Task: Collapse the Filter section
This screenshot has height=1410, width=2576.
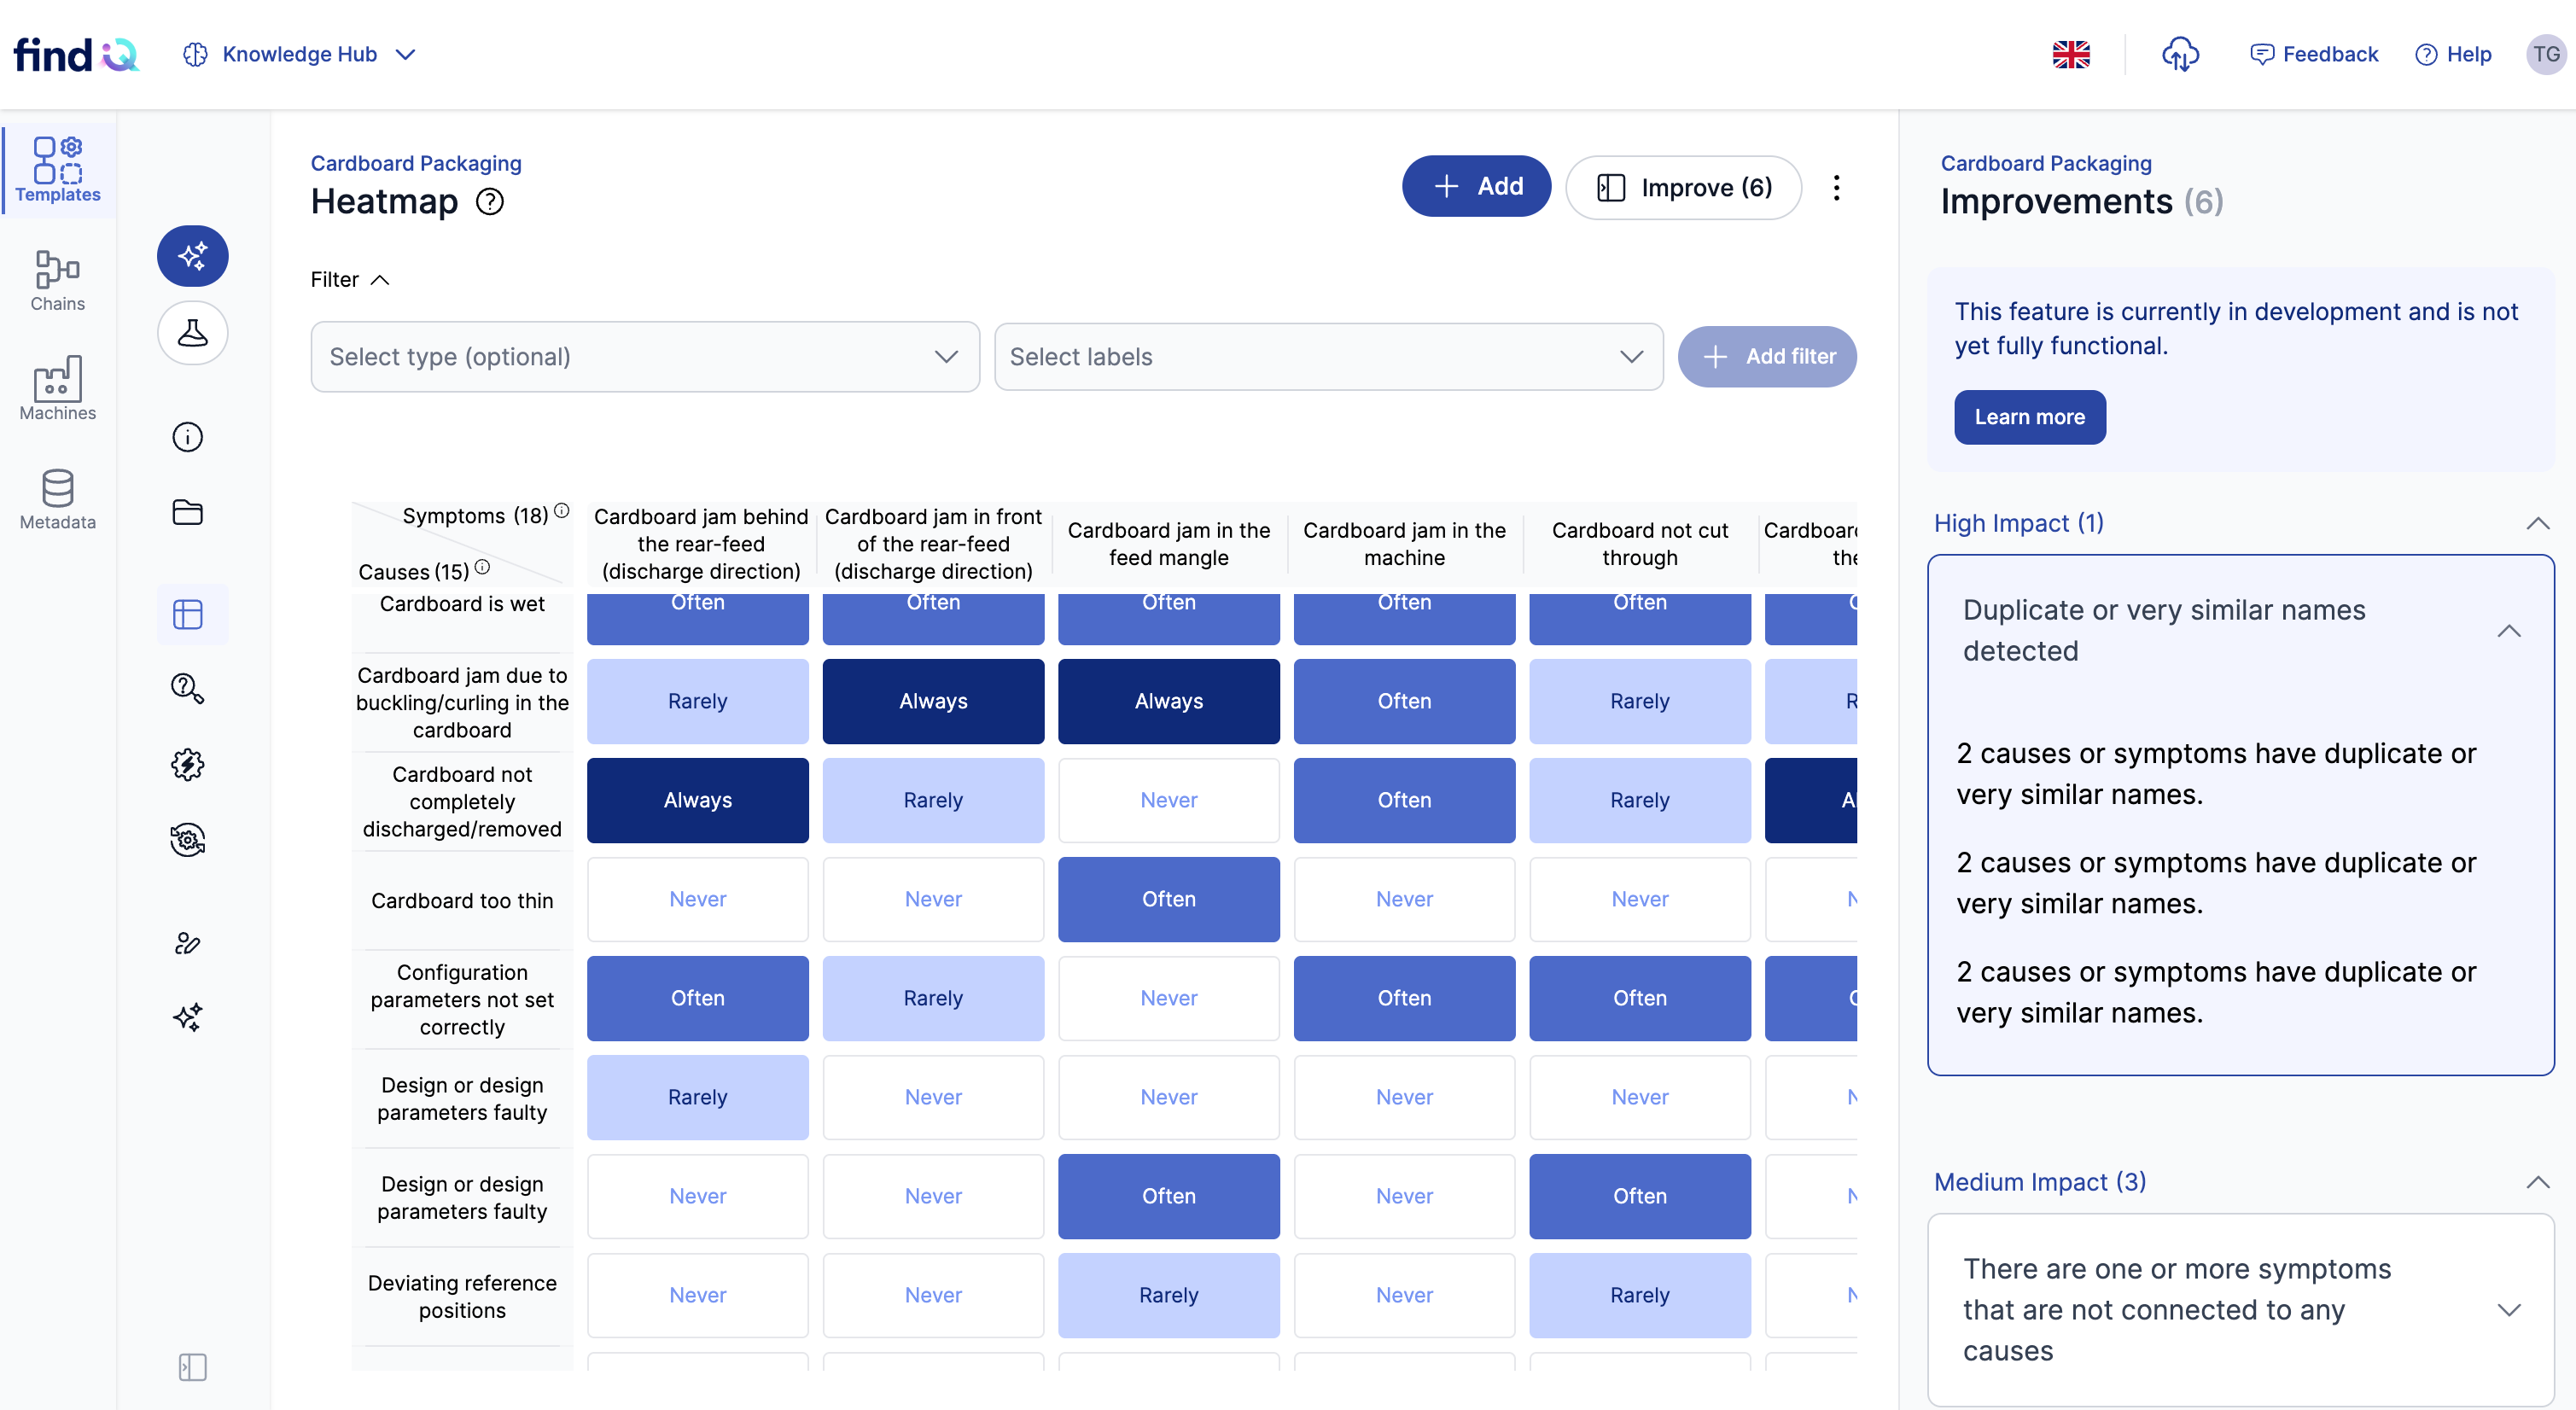Action: click(x=350, y=280)
